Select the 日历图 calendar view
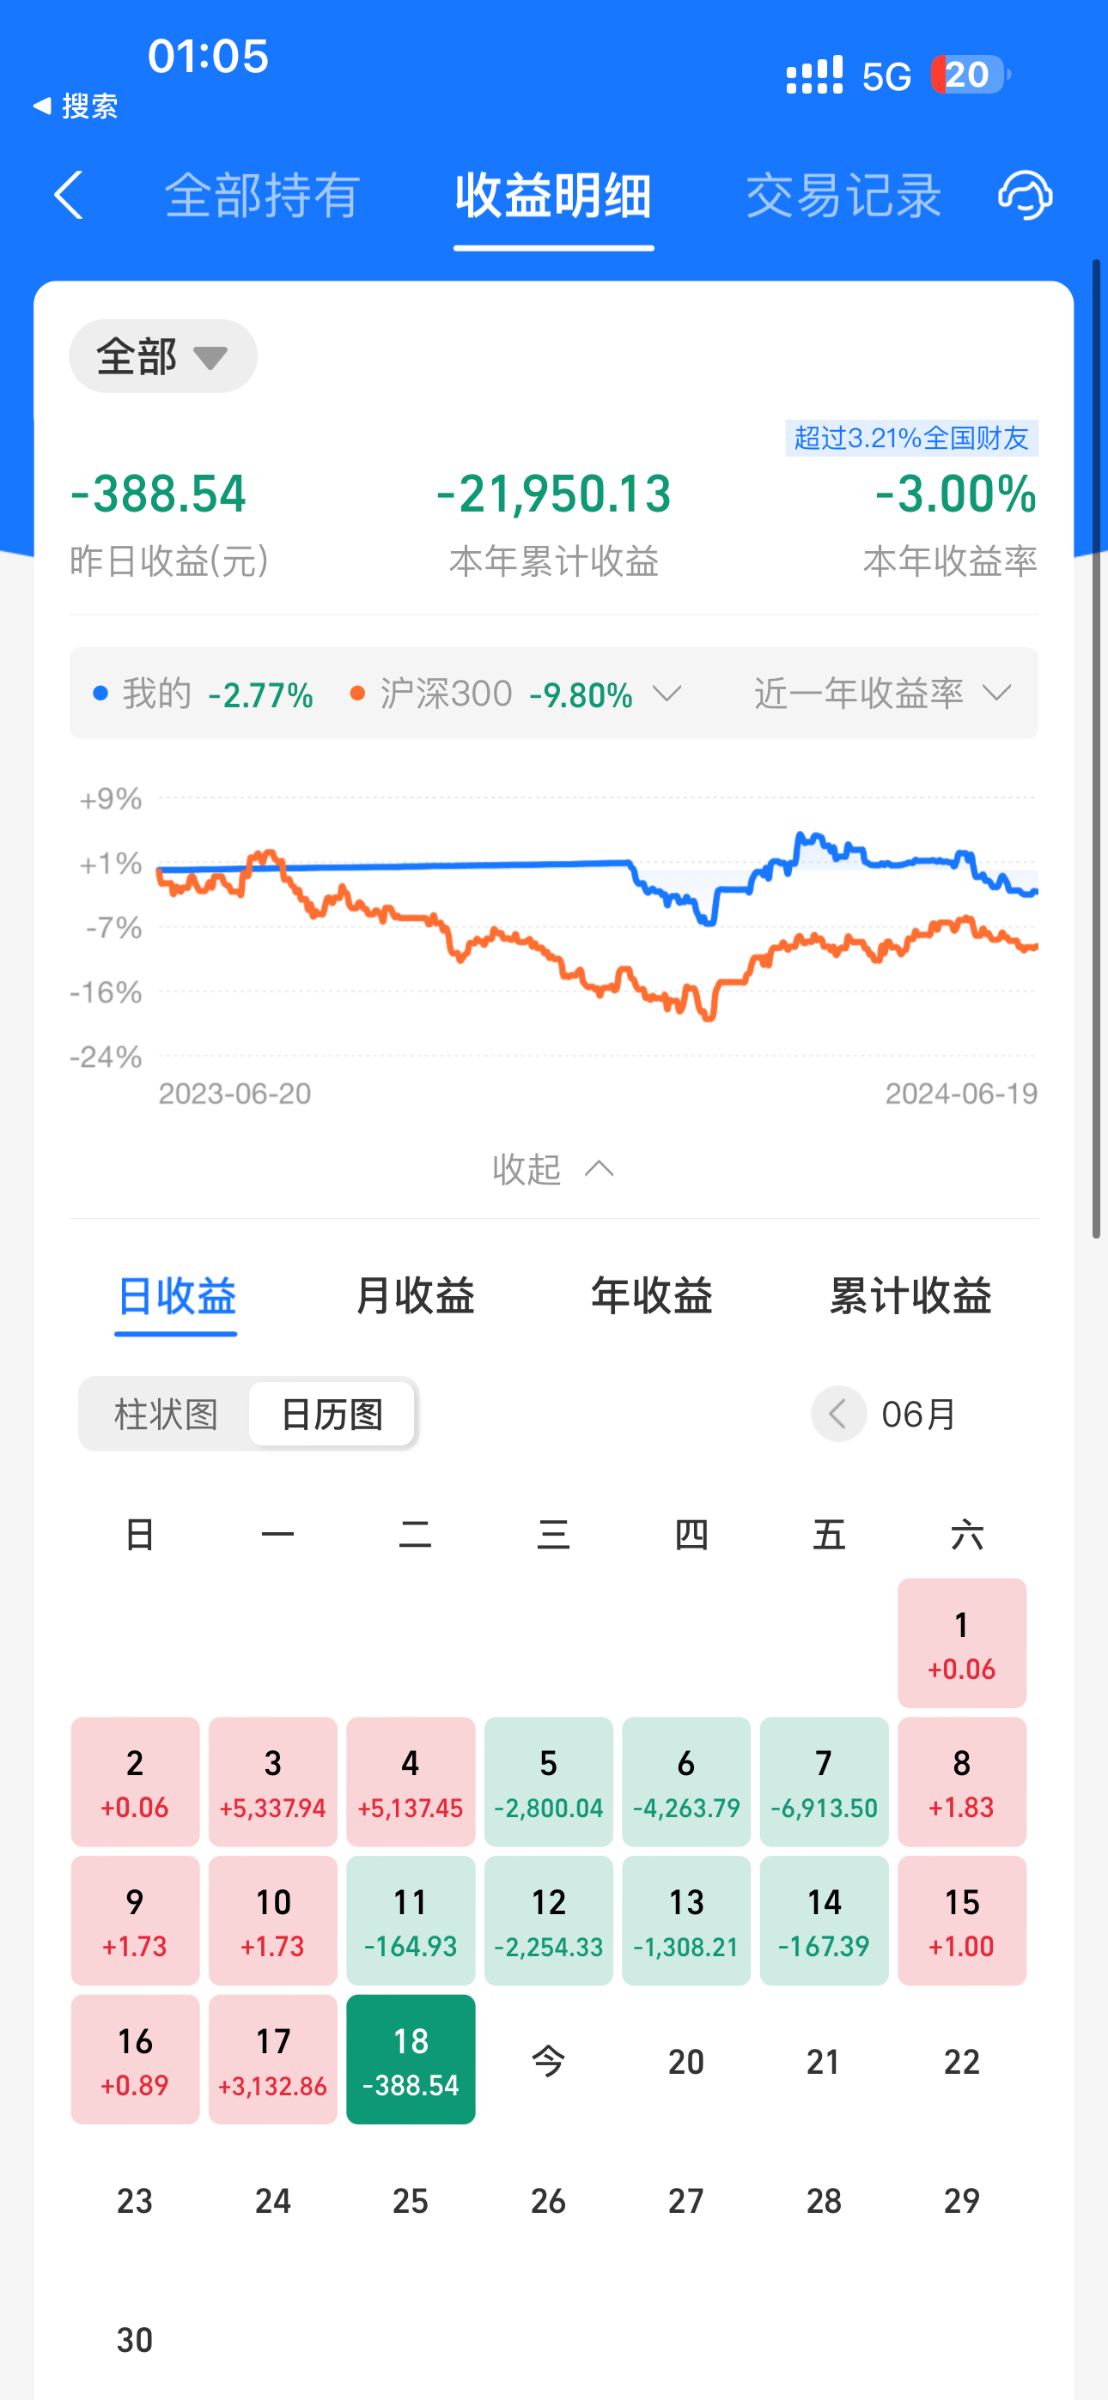The image size is (1108, 2400). tap(332, 1414)
